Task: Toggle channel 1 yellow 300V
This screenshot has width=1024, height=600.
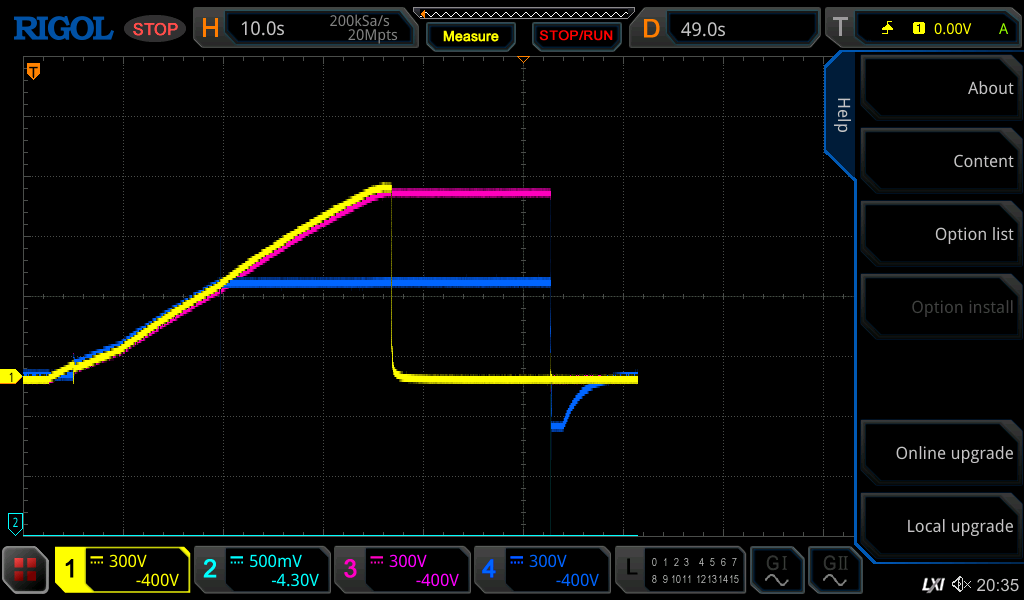Action: pyautogui.click(x=122, y=570)
